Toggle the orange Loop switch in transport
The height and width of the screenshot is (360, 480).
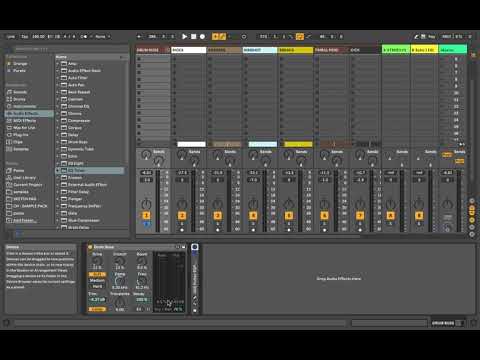click(300, 36)
